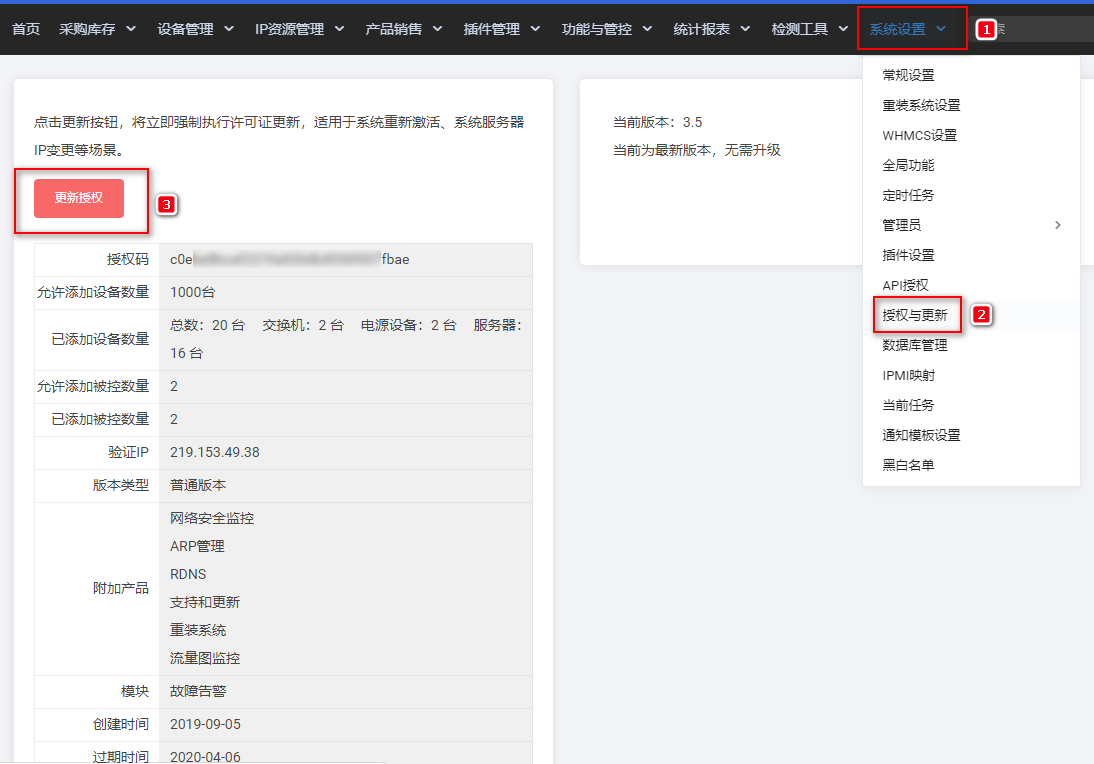
Task: Click the search field in the top bar
Action: tap(1040, 29)
